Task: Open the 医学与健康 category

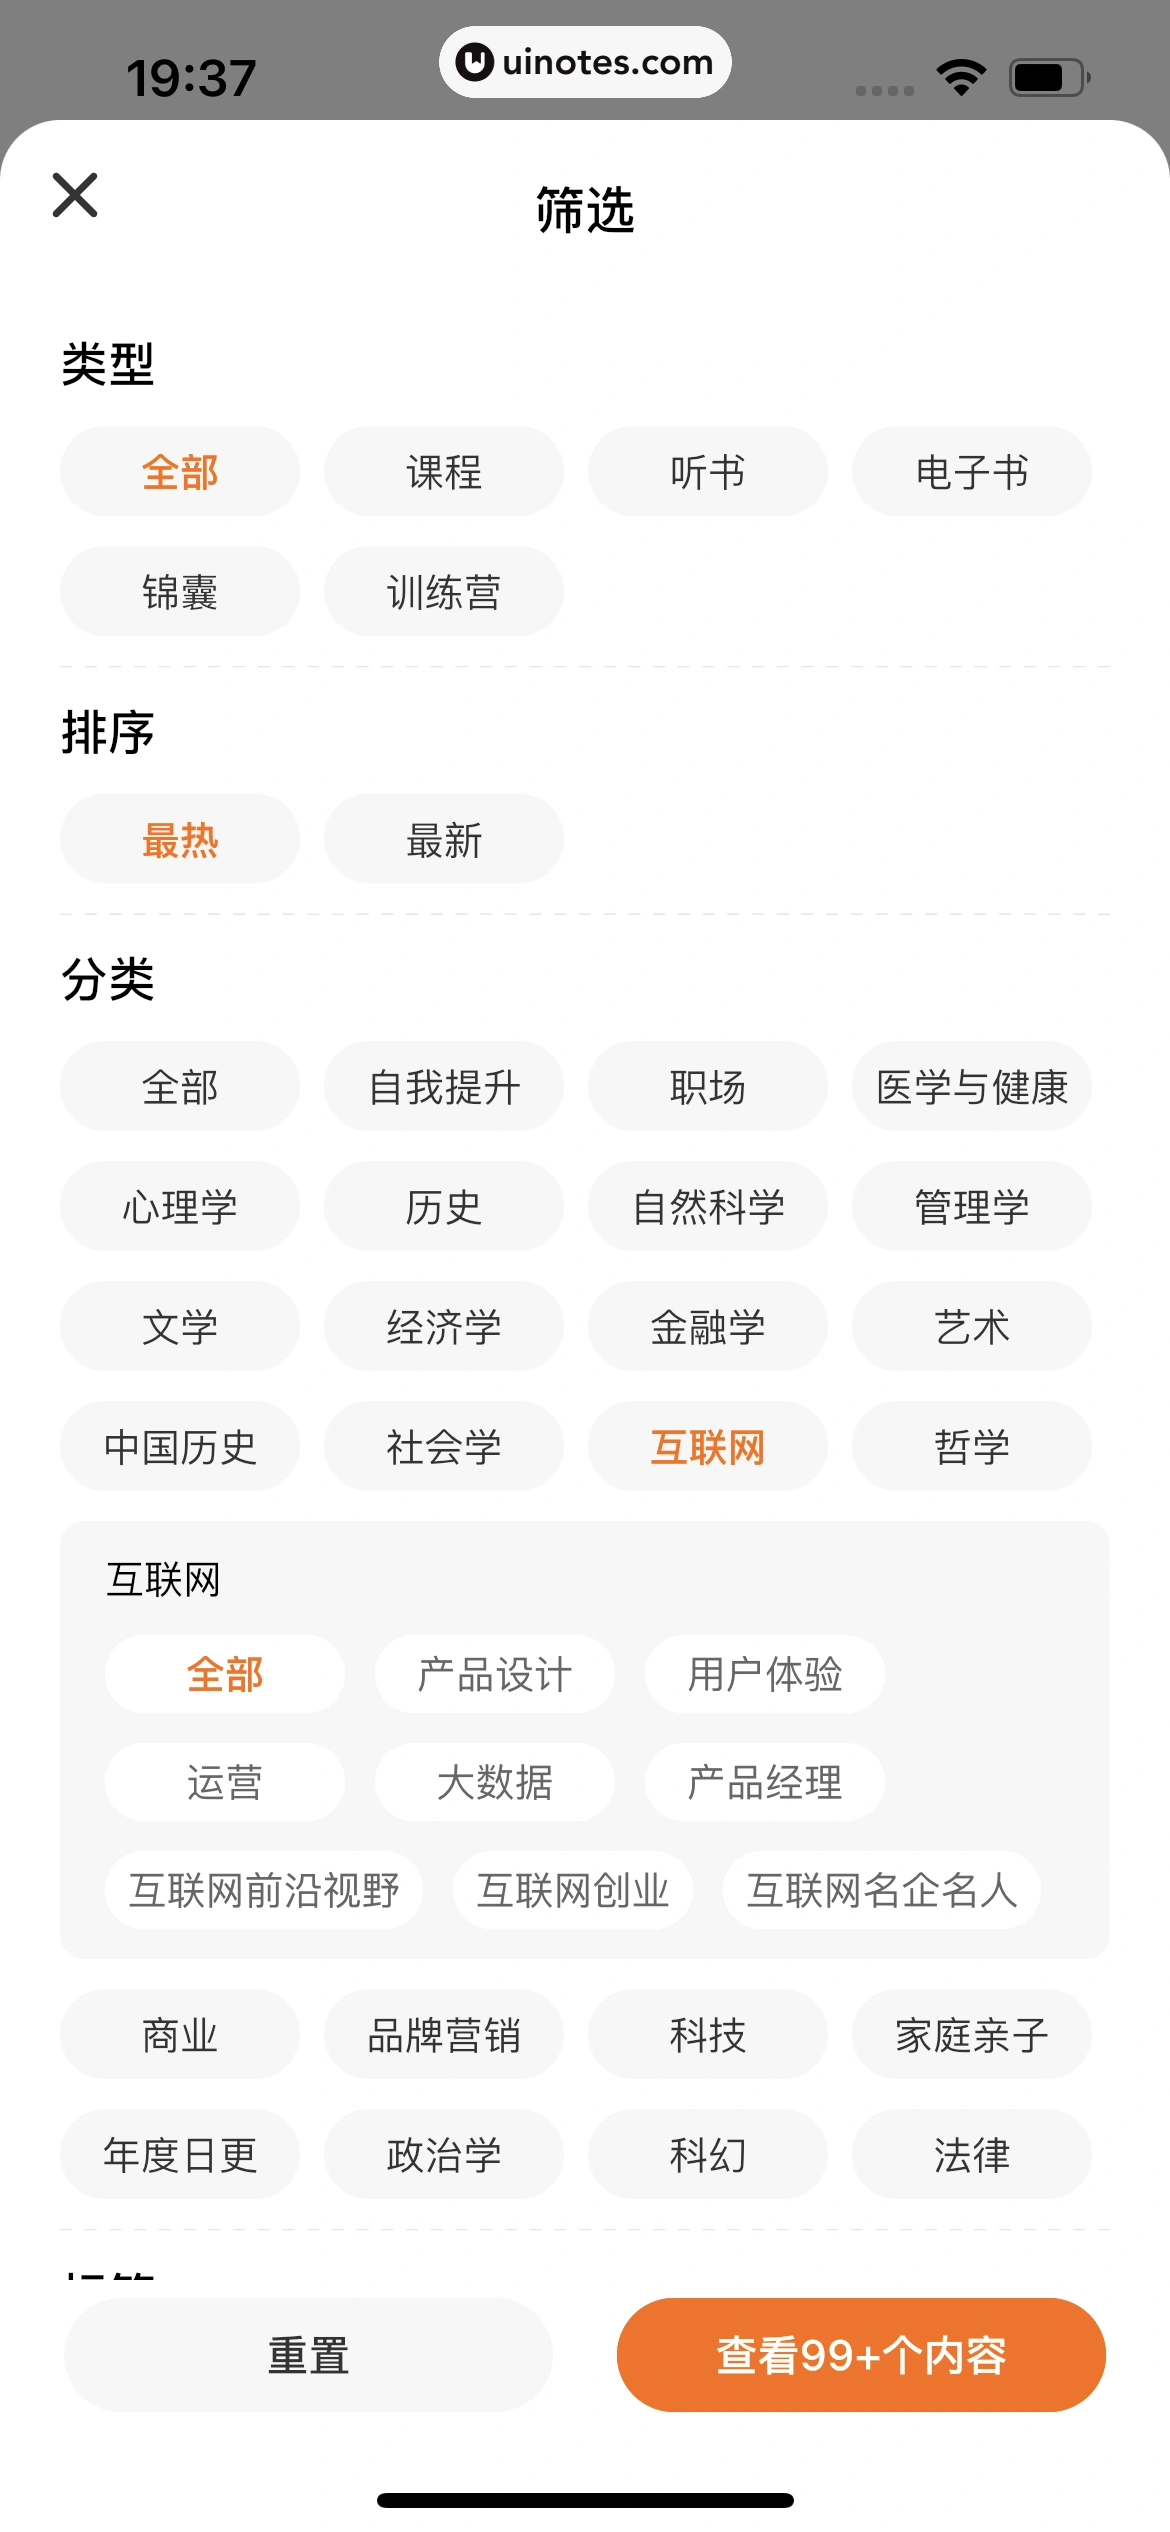Action: (x=971, y=1087)
